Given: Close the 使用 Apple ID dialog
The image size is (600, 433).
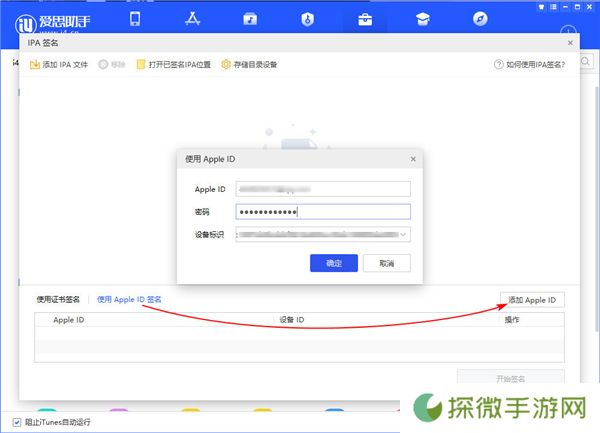Looking at the screenshot, I should (x=413, y=159).
